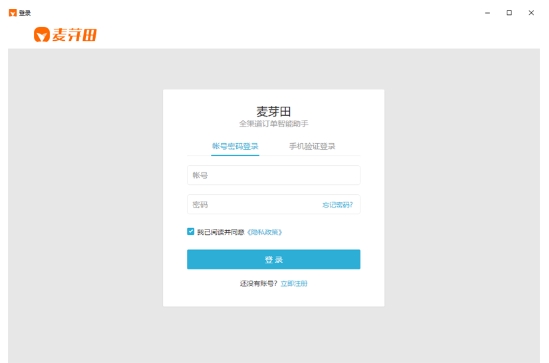
Task: Click the 我已阅读并同意 checkbox label text
Action: click(x=221, y=232)
